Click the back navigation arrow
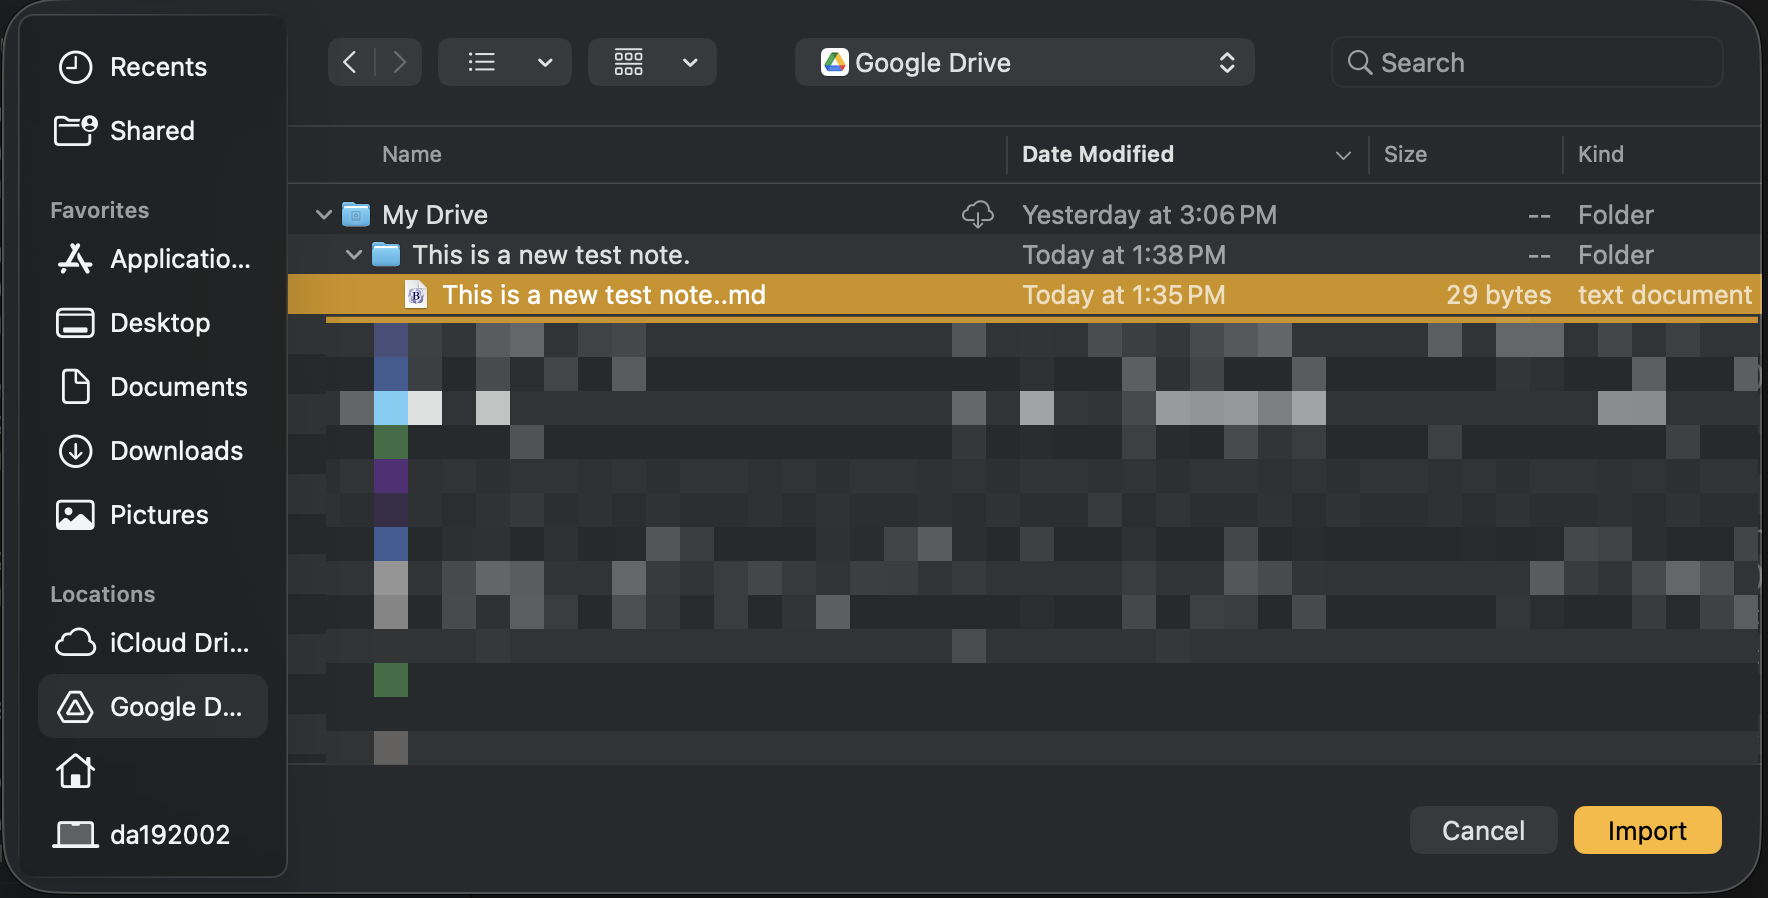 coord(350,63)
